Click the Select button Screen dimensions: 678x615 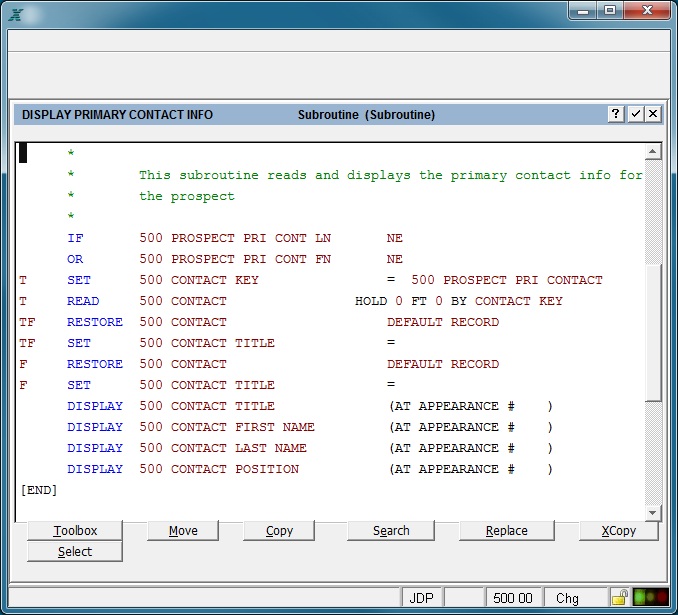click(x=75, y=552)
